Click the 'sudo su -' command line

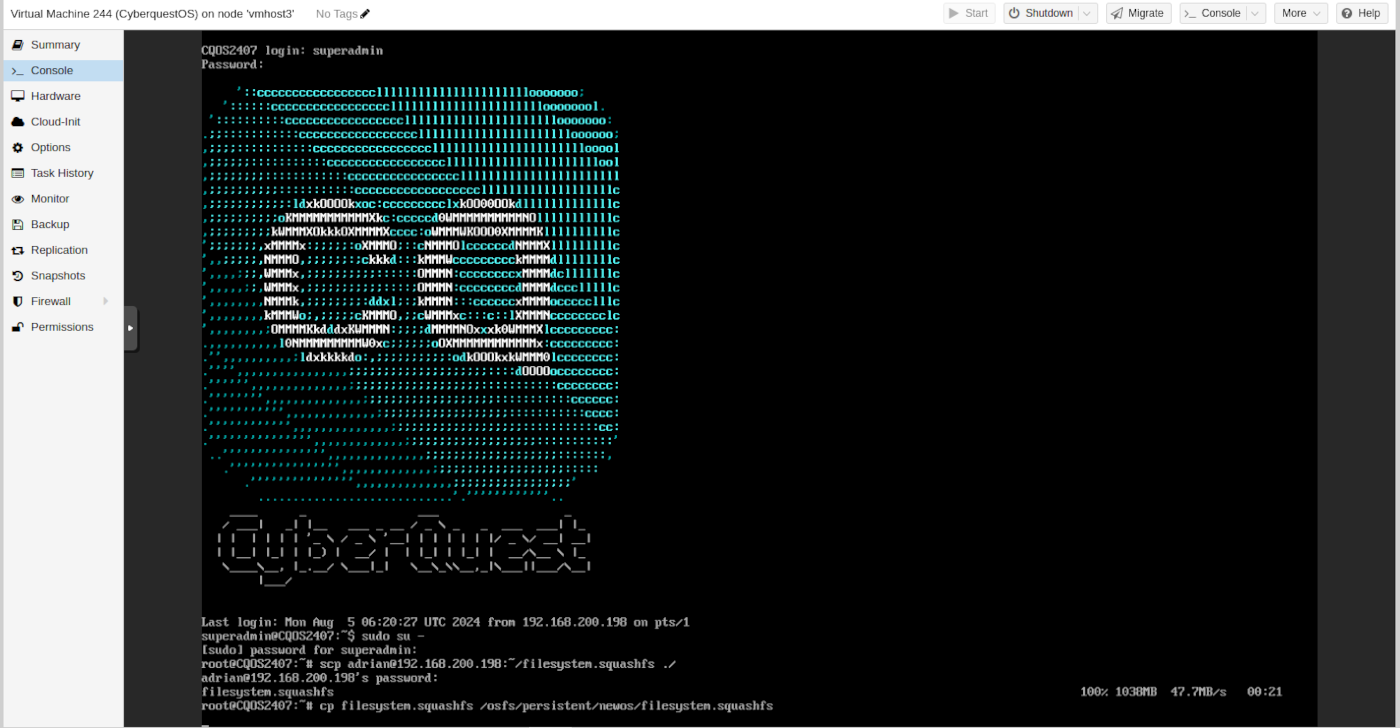314,636
